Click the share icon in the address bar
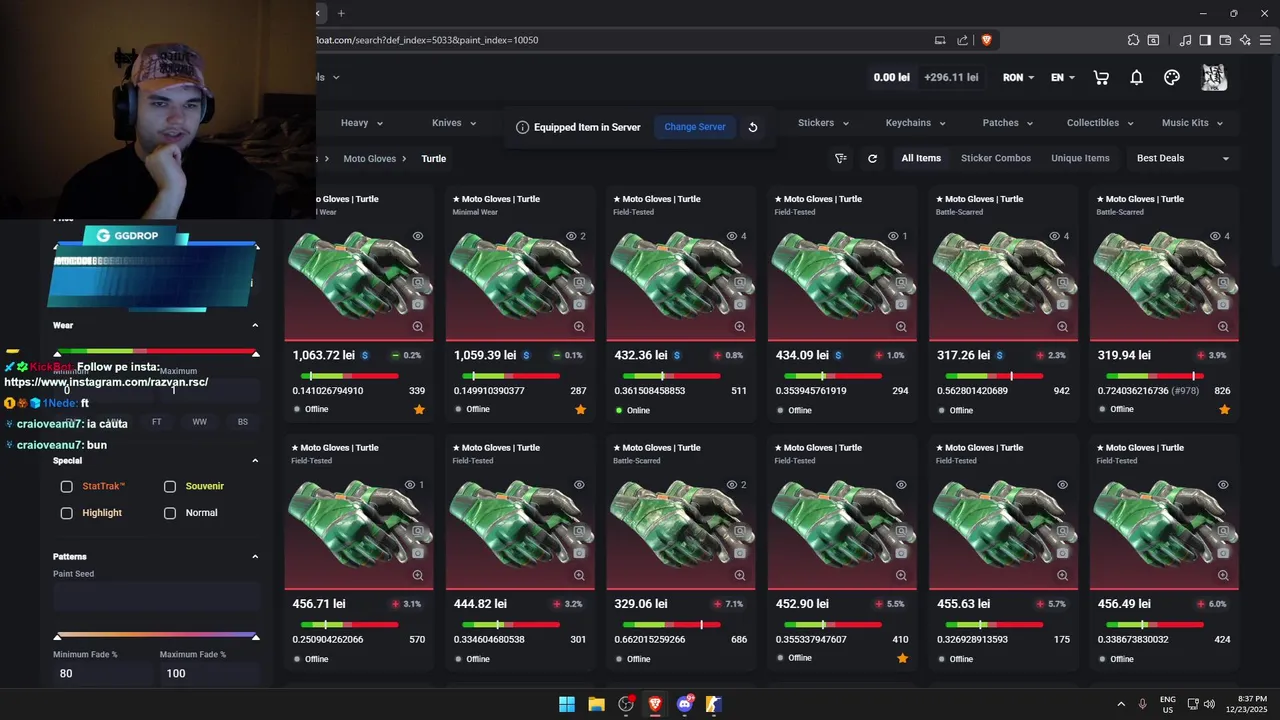 (x=962, y=40)
